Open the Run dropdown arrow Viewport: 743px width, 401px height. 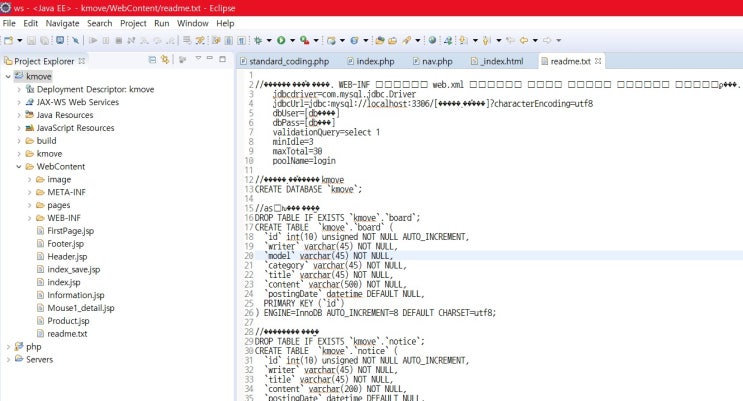click(292, 41)
